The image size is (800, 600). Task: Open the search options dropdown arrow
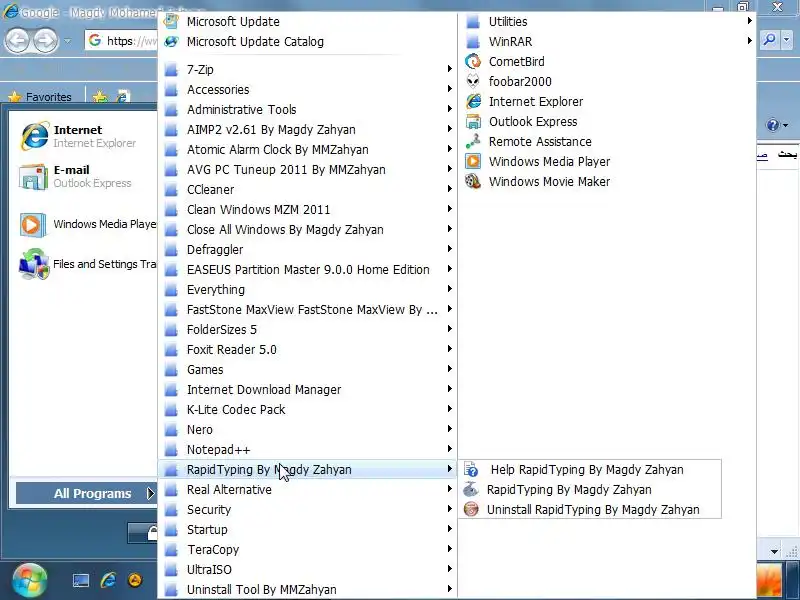[x=787, y=39]
